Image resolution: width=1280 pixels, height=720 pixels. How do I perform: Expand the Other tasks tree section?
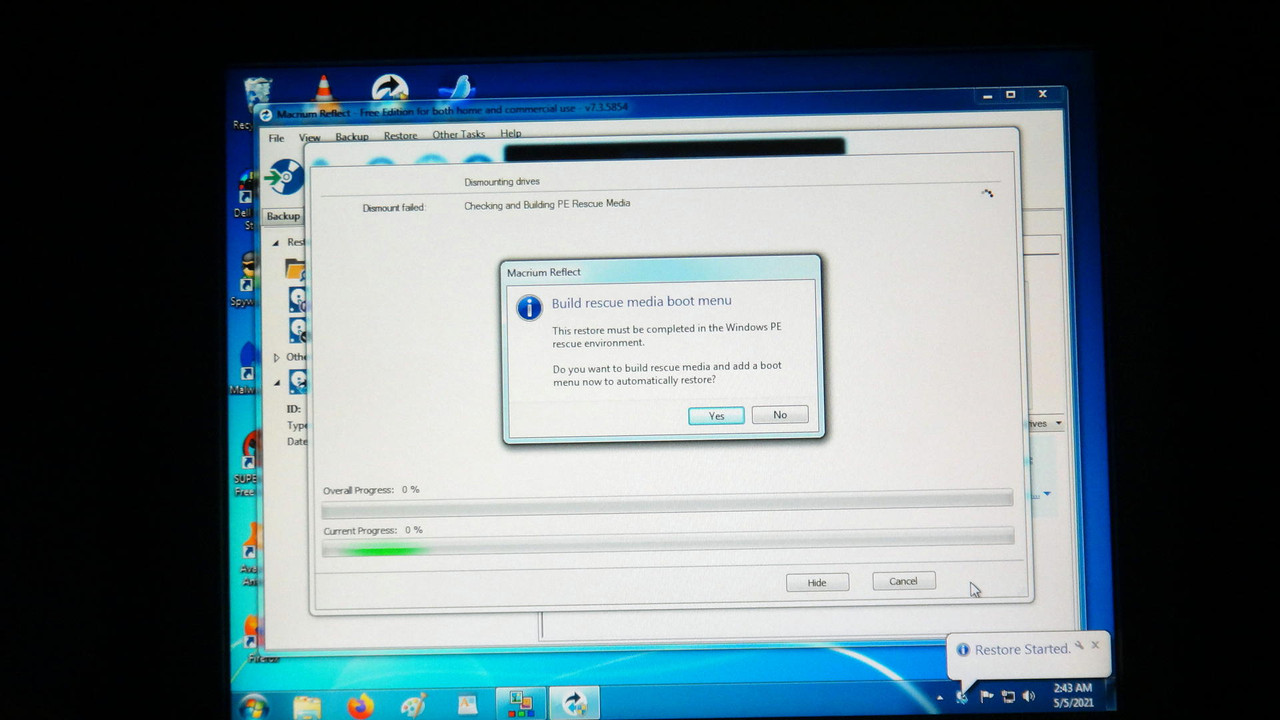pos(277,357)
